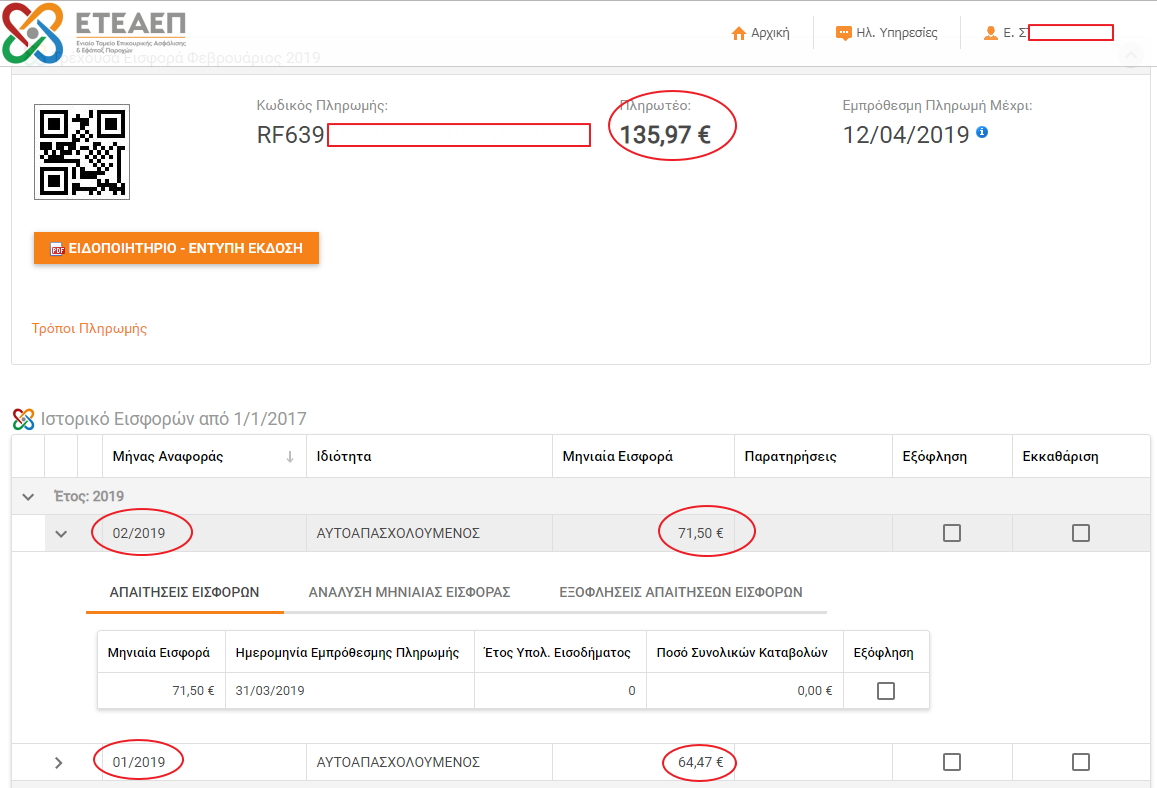The image size is (1157, 788).
Task: Click the 135,97 € payable amount
Action: [665, 135]
